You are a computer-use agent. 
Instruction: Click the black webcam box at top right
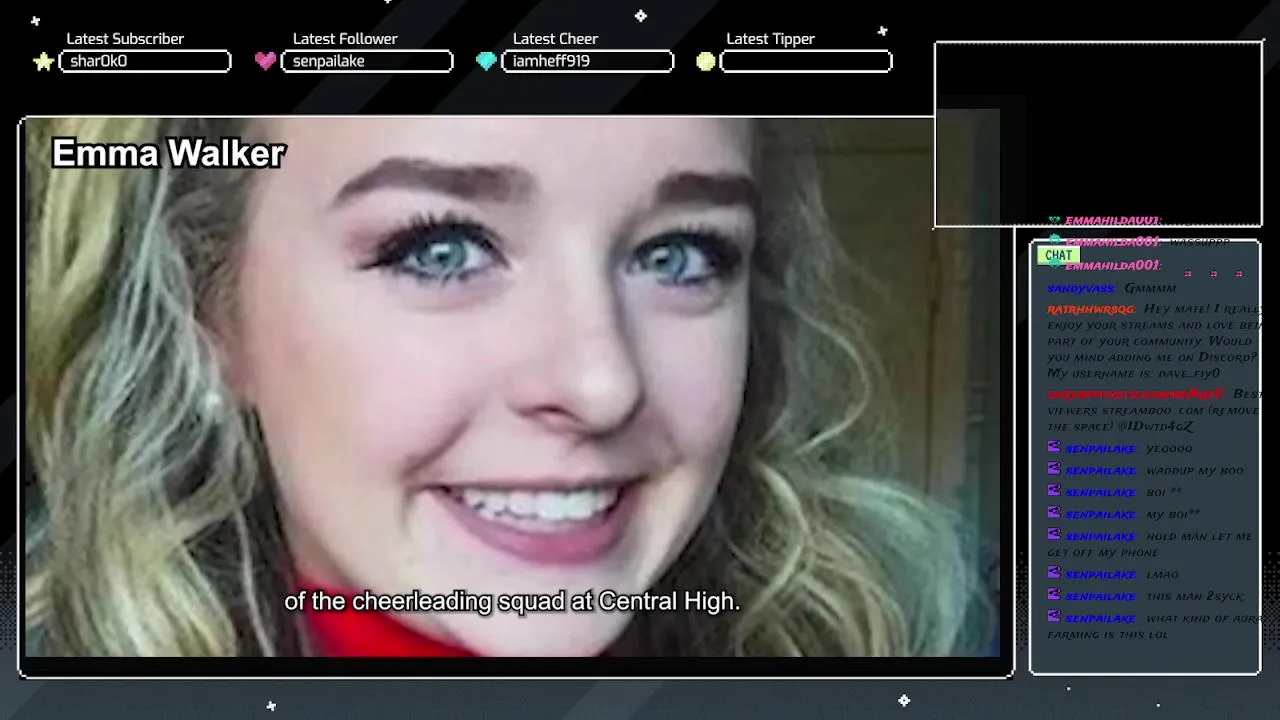coord(1098,134)
